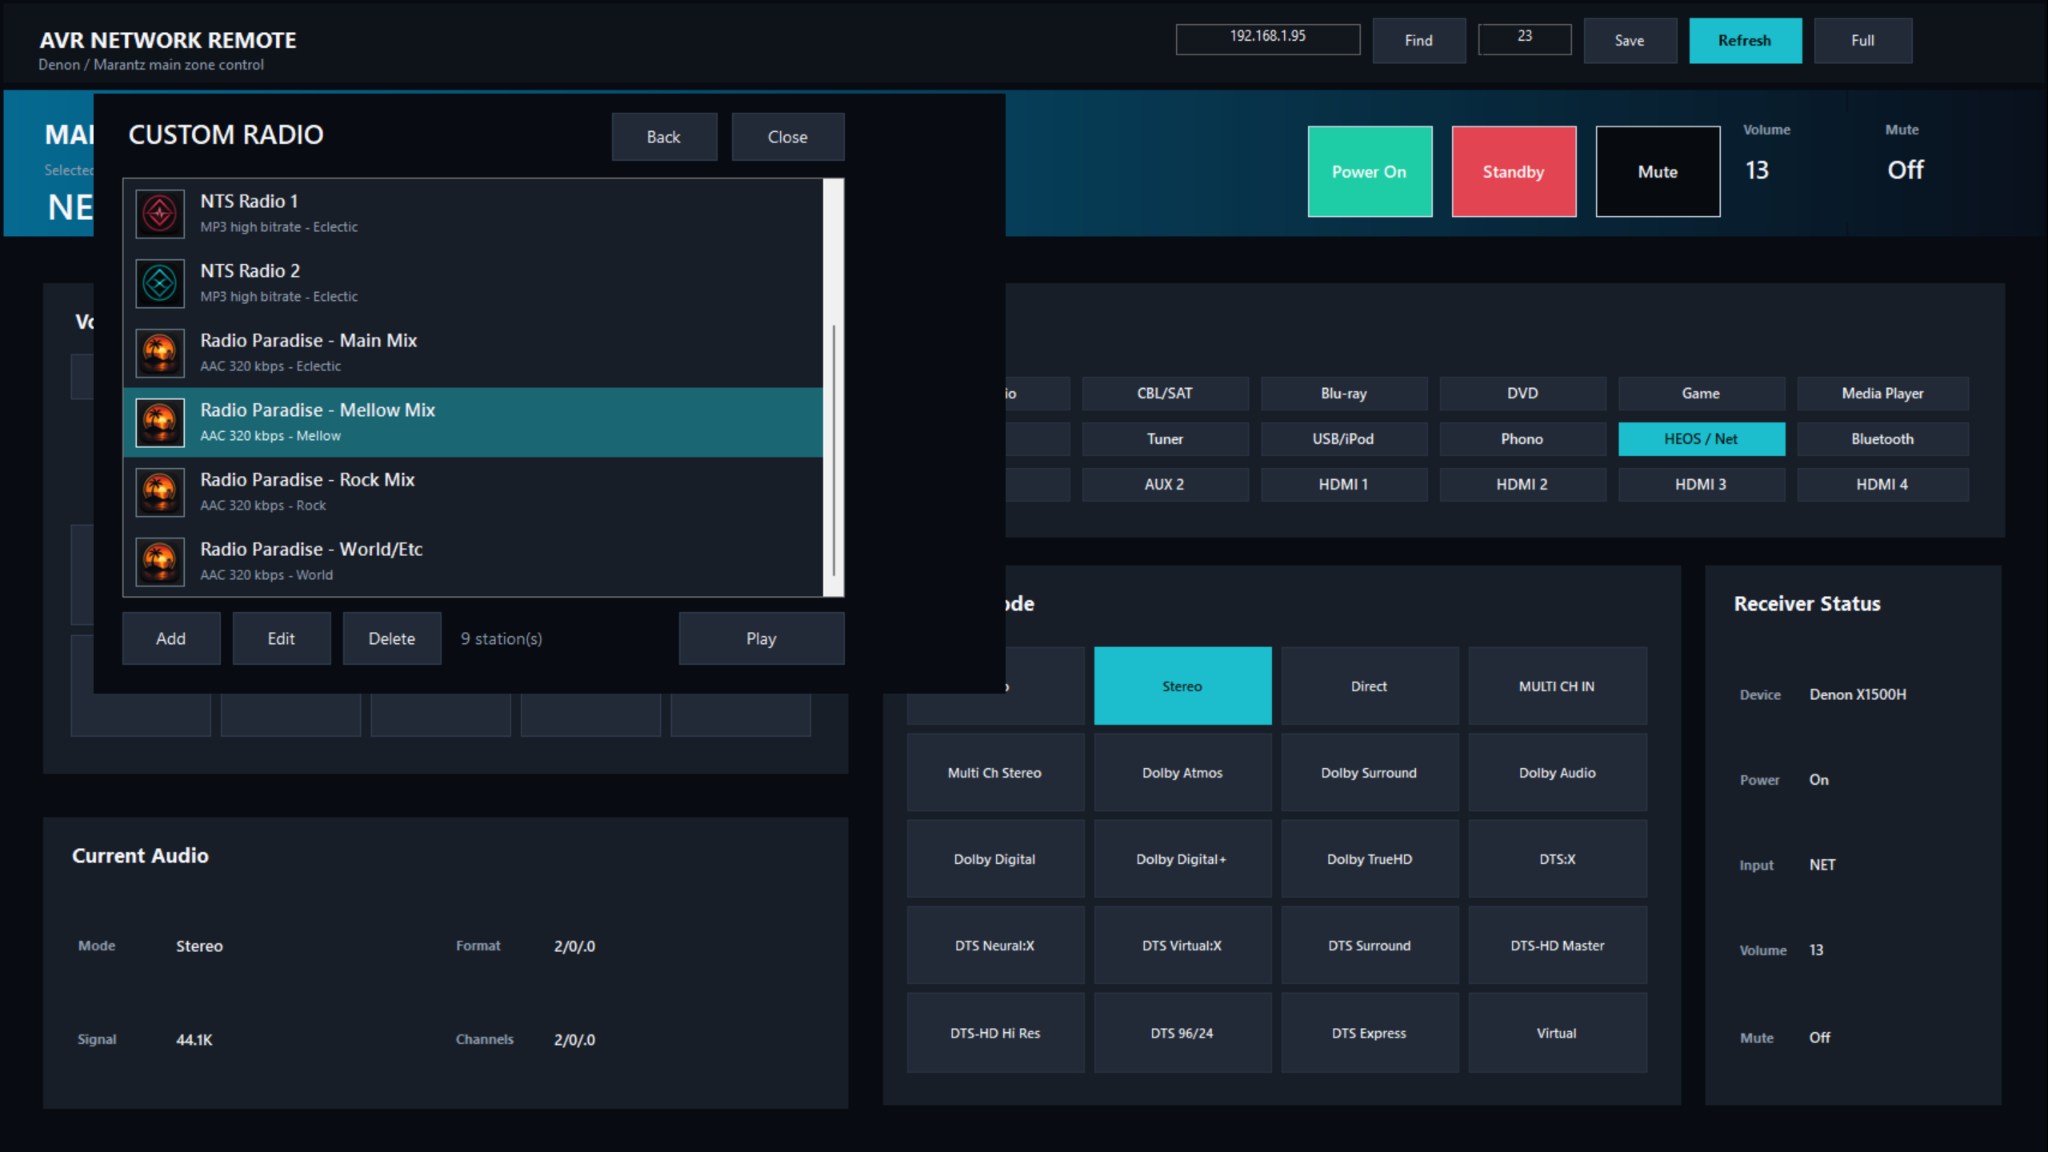Enable DTS:X sound mode
Image resolution: width=2048 pixels, height=1152 pixels.
tap(1558, 859)
